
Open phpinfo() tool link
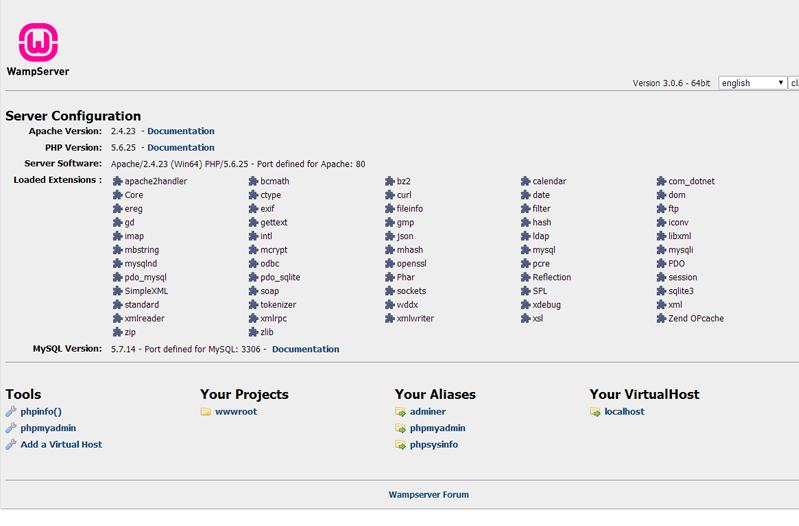pyautogui.click(x=41, y=411)
